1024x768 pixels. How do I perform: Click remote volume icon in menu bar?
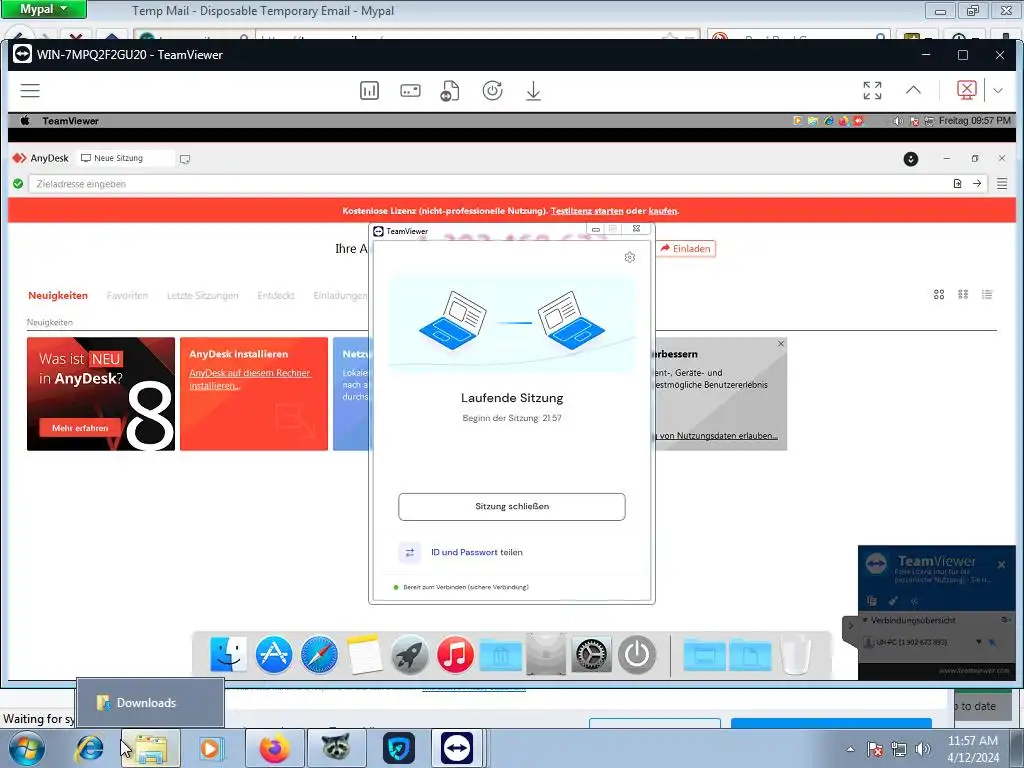tap(898, 121)
